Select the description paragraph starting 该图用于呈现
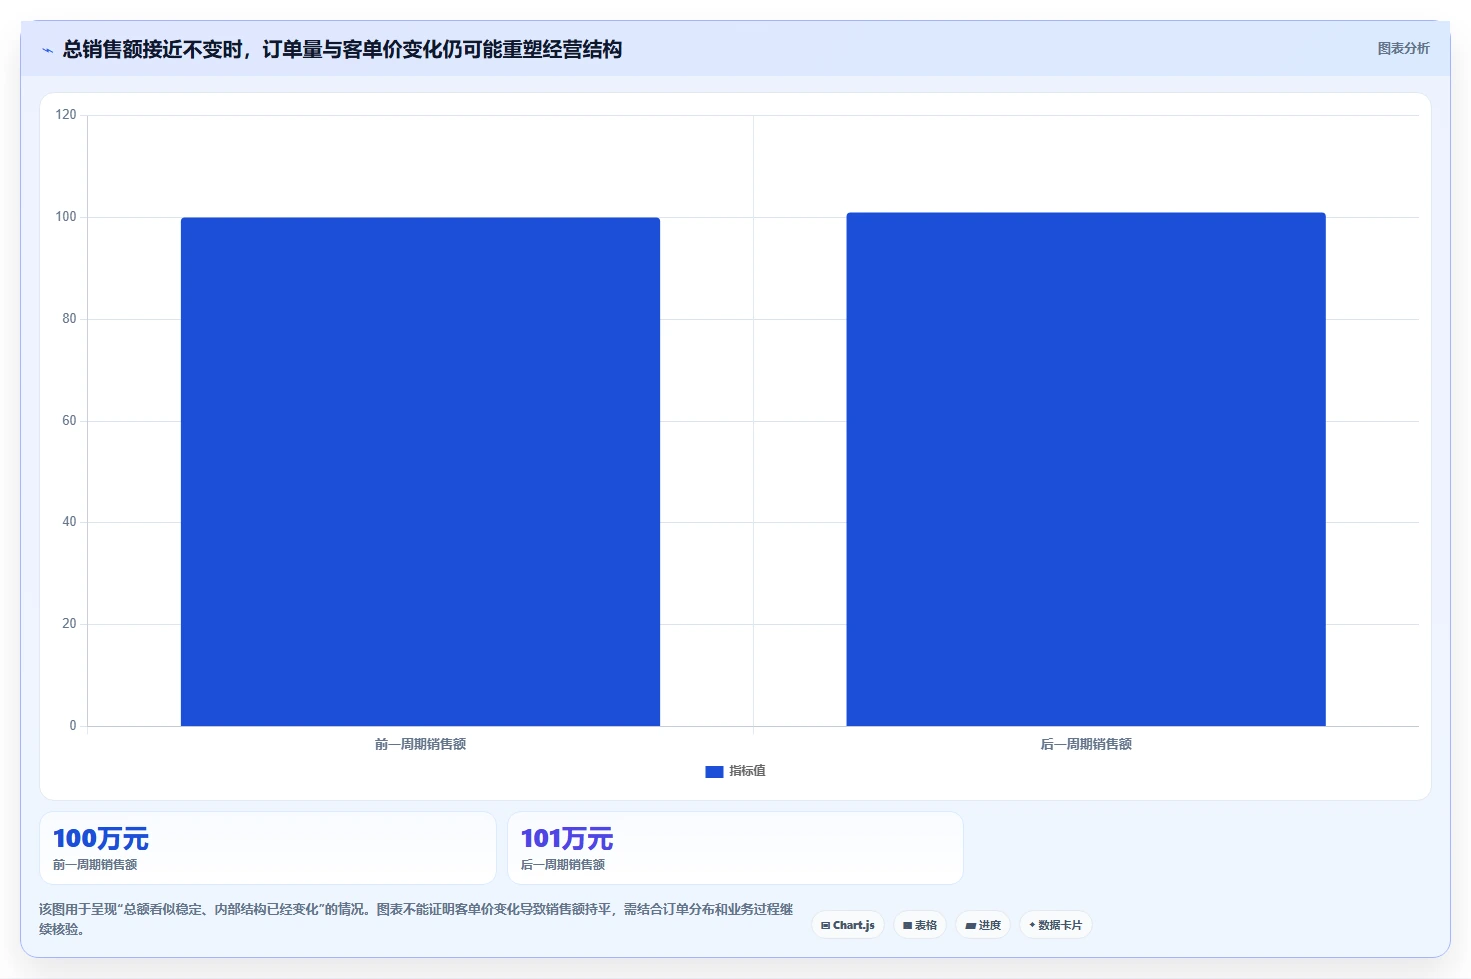 click(416, 919)
